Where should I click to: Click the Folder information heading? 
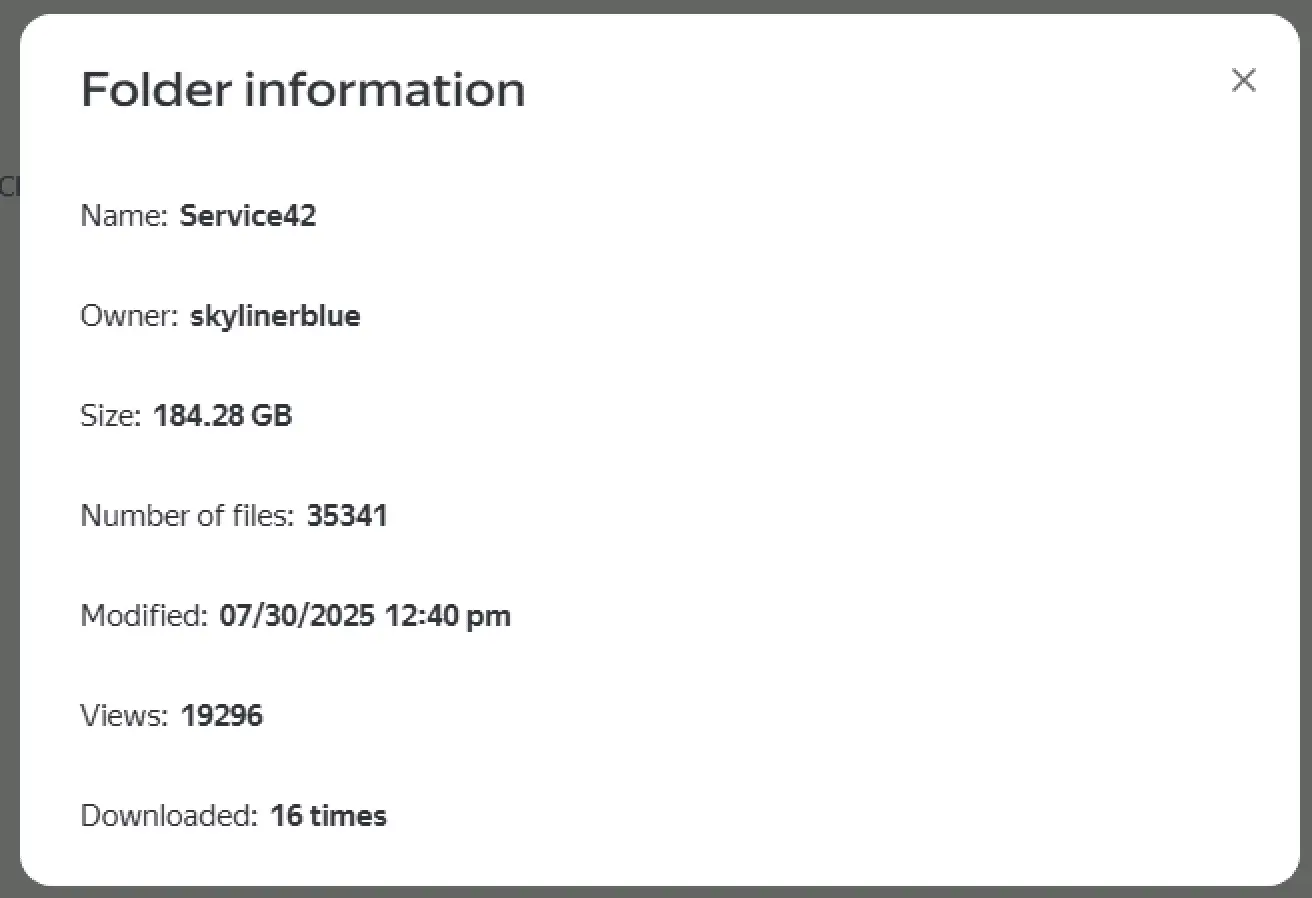point(302,89)
